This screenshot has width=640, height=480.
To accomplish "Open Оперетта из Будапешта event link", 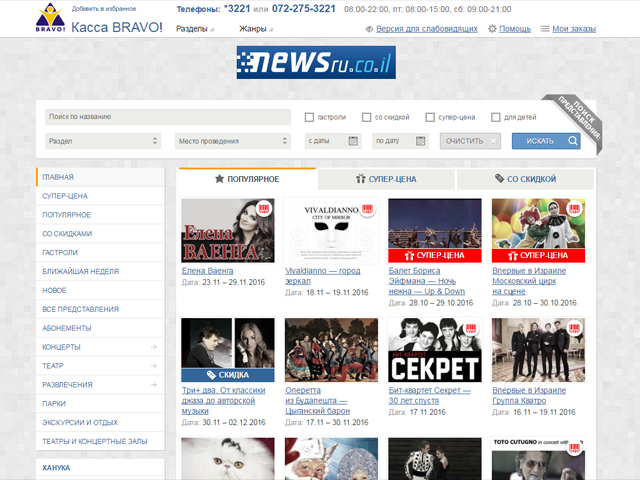I will [318, 400].
